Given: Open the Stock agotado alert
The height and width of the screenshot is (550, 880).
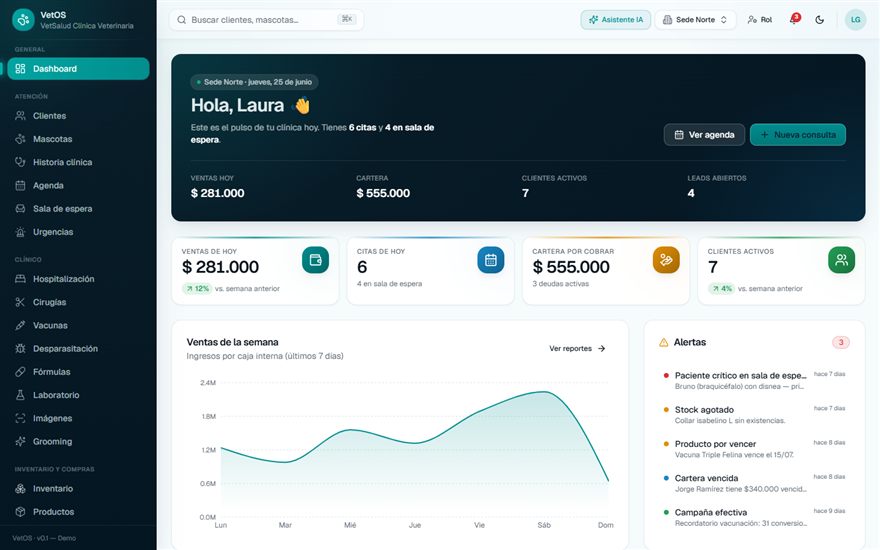Looking at the screenshot, I should (754, 415).
